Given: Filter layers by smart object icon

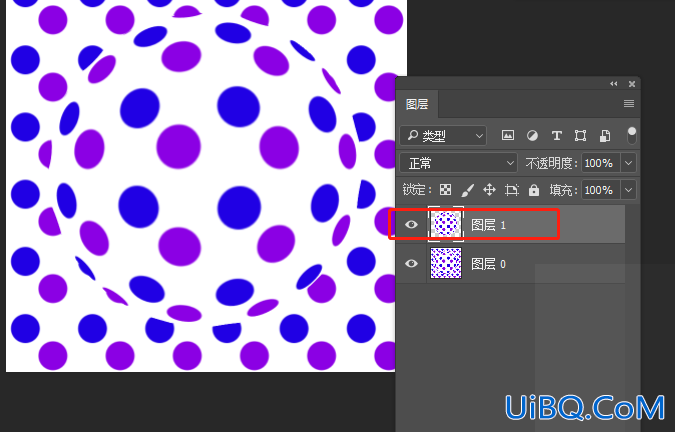Looking at the screenshot, I should (x=605, y=136).
